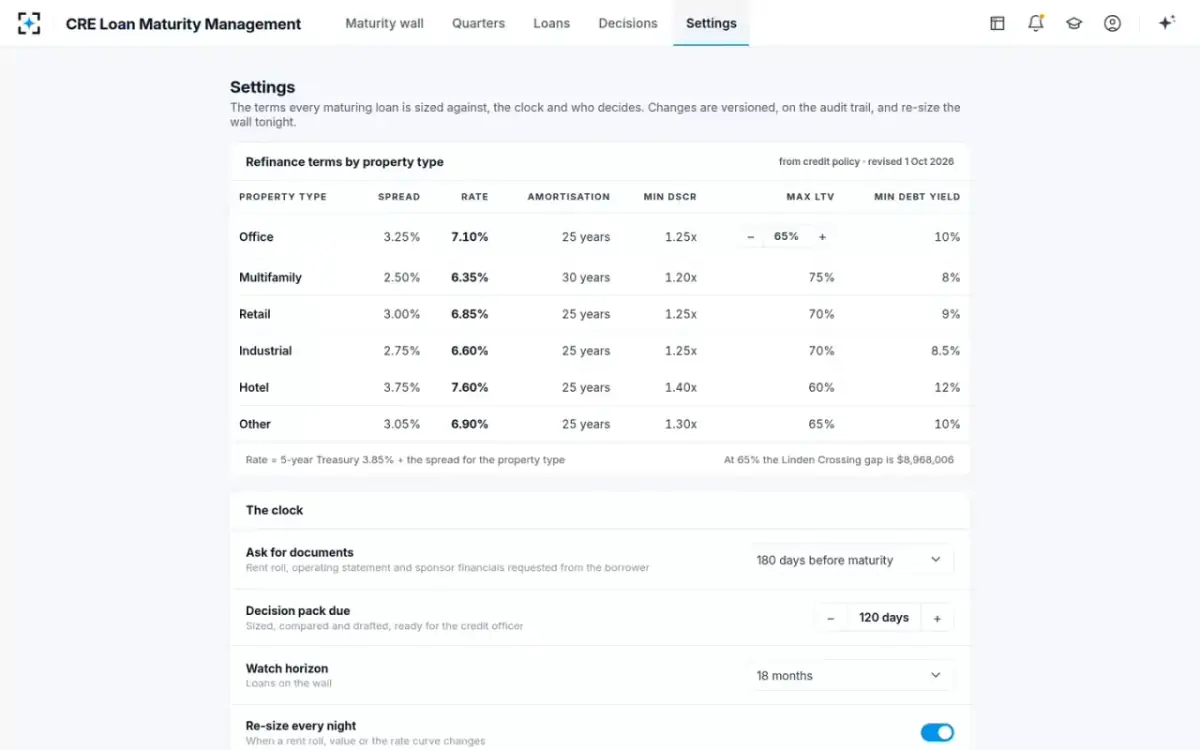Open the Loans tab
Screen dimensions: 1200x750
pos(551,23)
